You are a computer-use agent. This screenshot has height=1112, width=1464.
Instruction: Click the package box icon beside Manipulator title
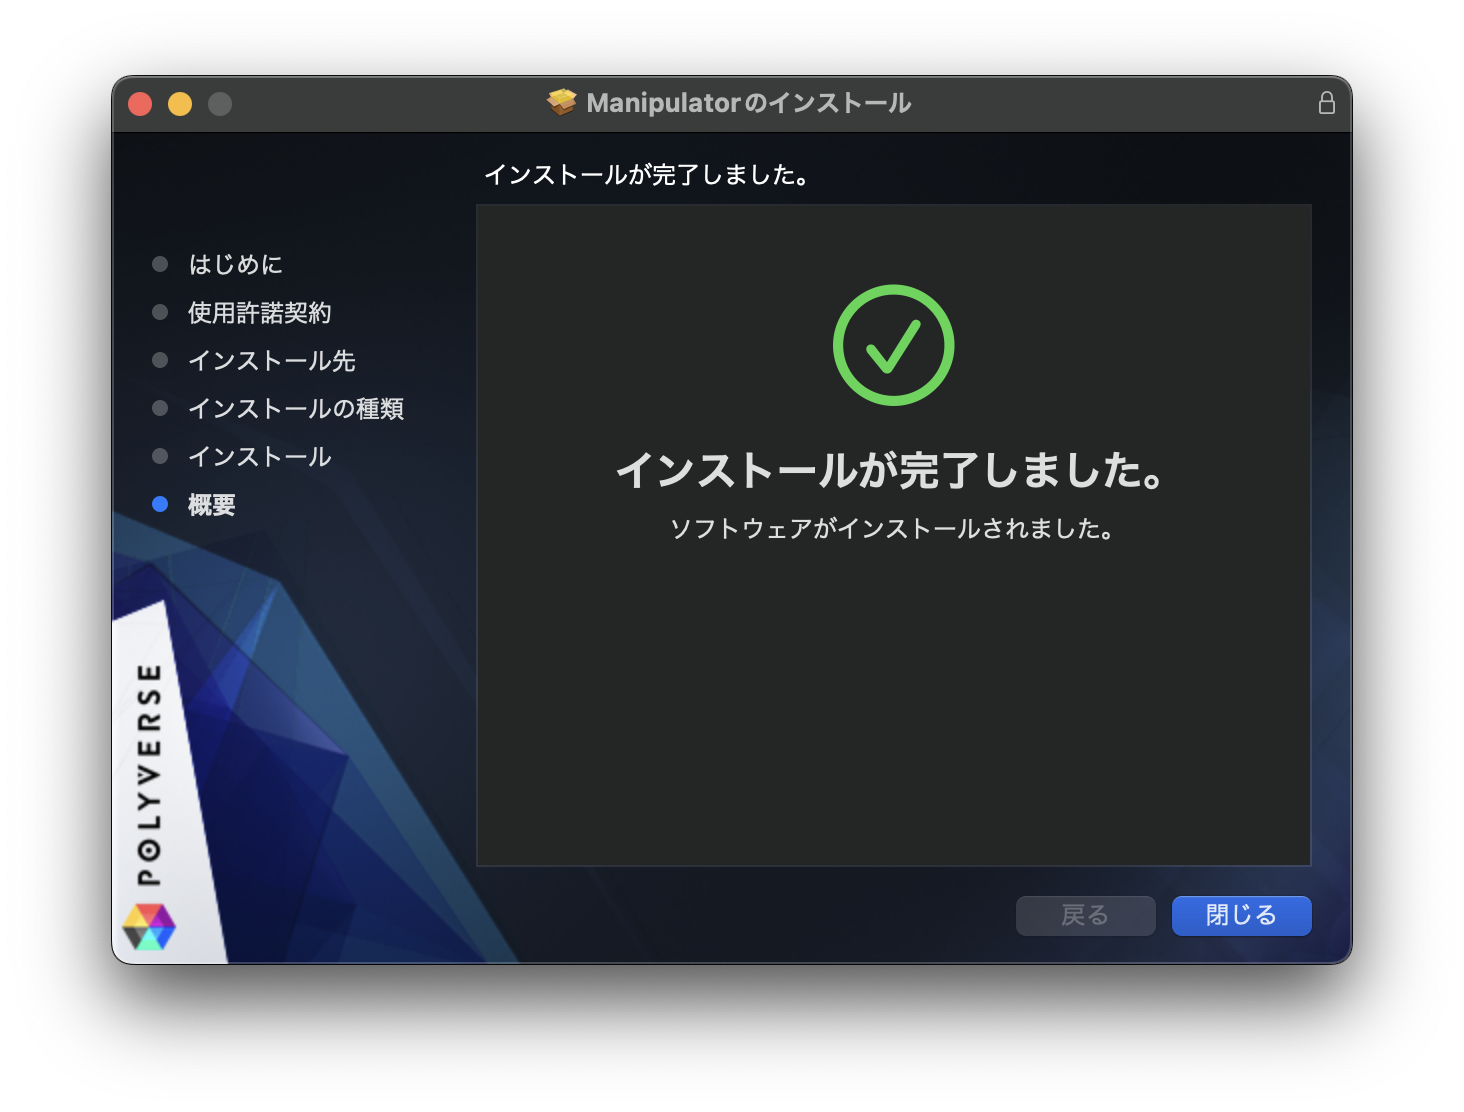[x=562, y=102]
